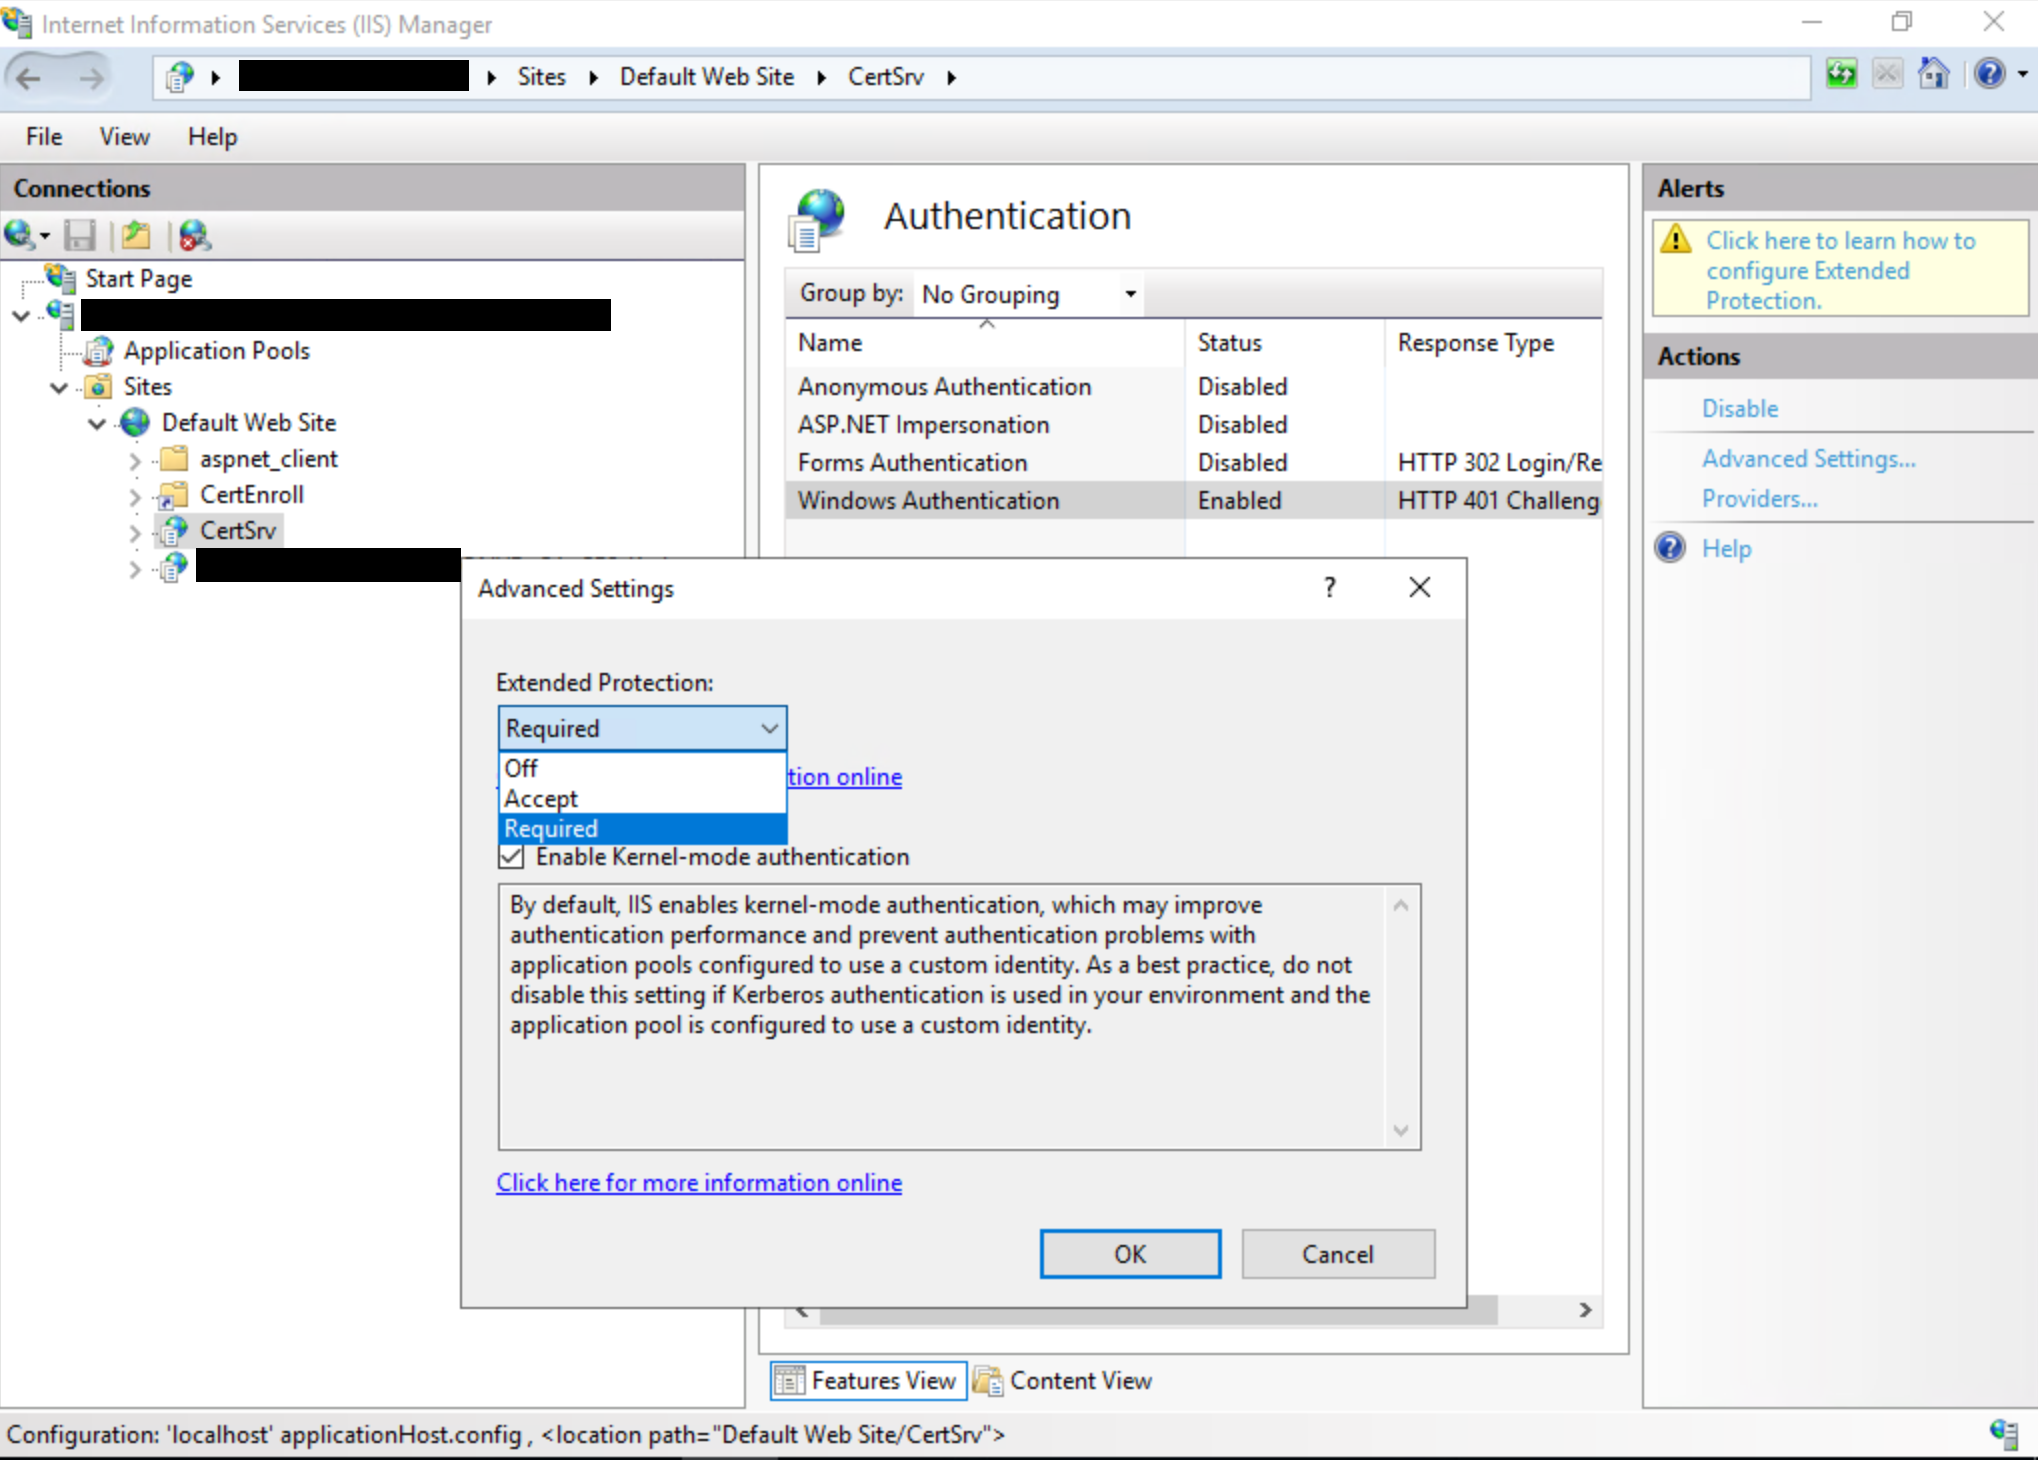The height and width of the screenshot is (1460, 2038).
Task: Open the dropdown arrow after CertSrv in the address bar
Action: 951,77
